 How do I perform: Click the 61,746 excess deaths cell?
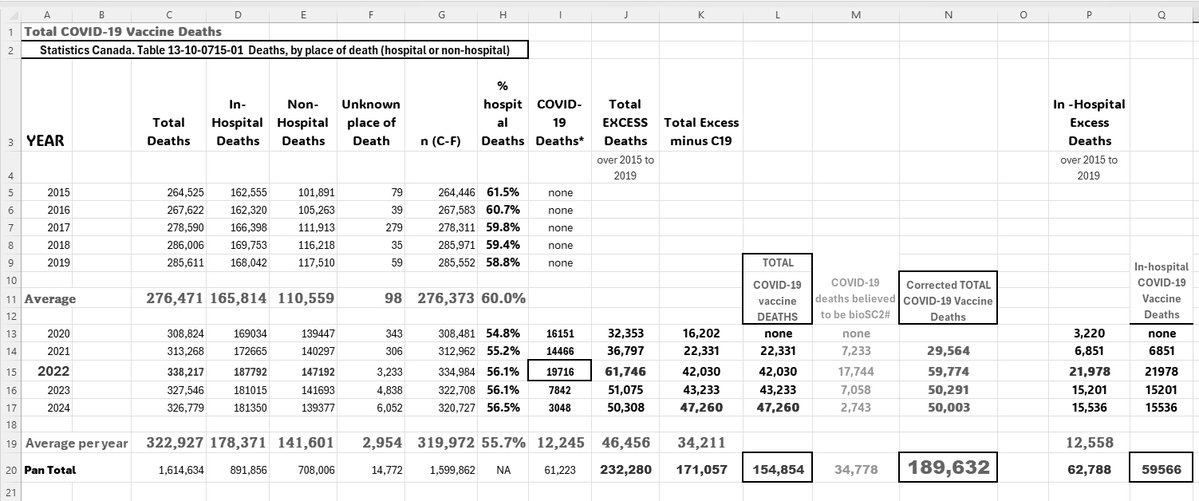coord(625,372)
